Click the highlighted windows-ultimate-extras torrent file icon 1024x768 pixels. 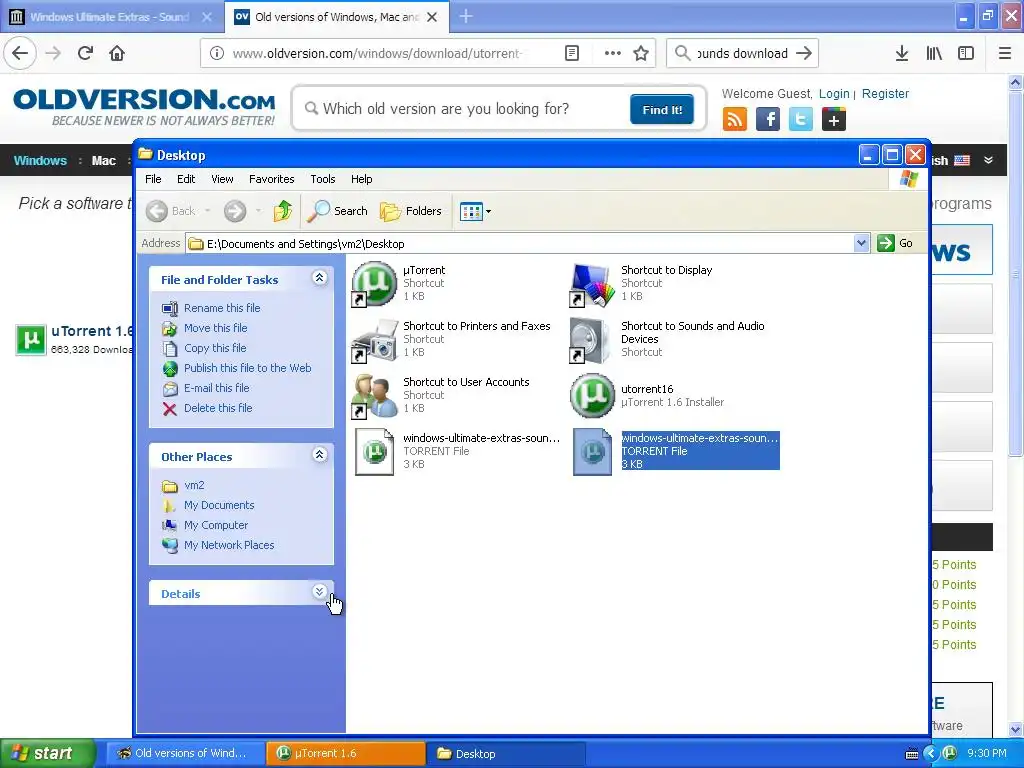click(x=592, y=452)
